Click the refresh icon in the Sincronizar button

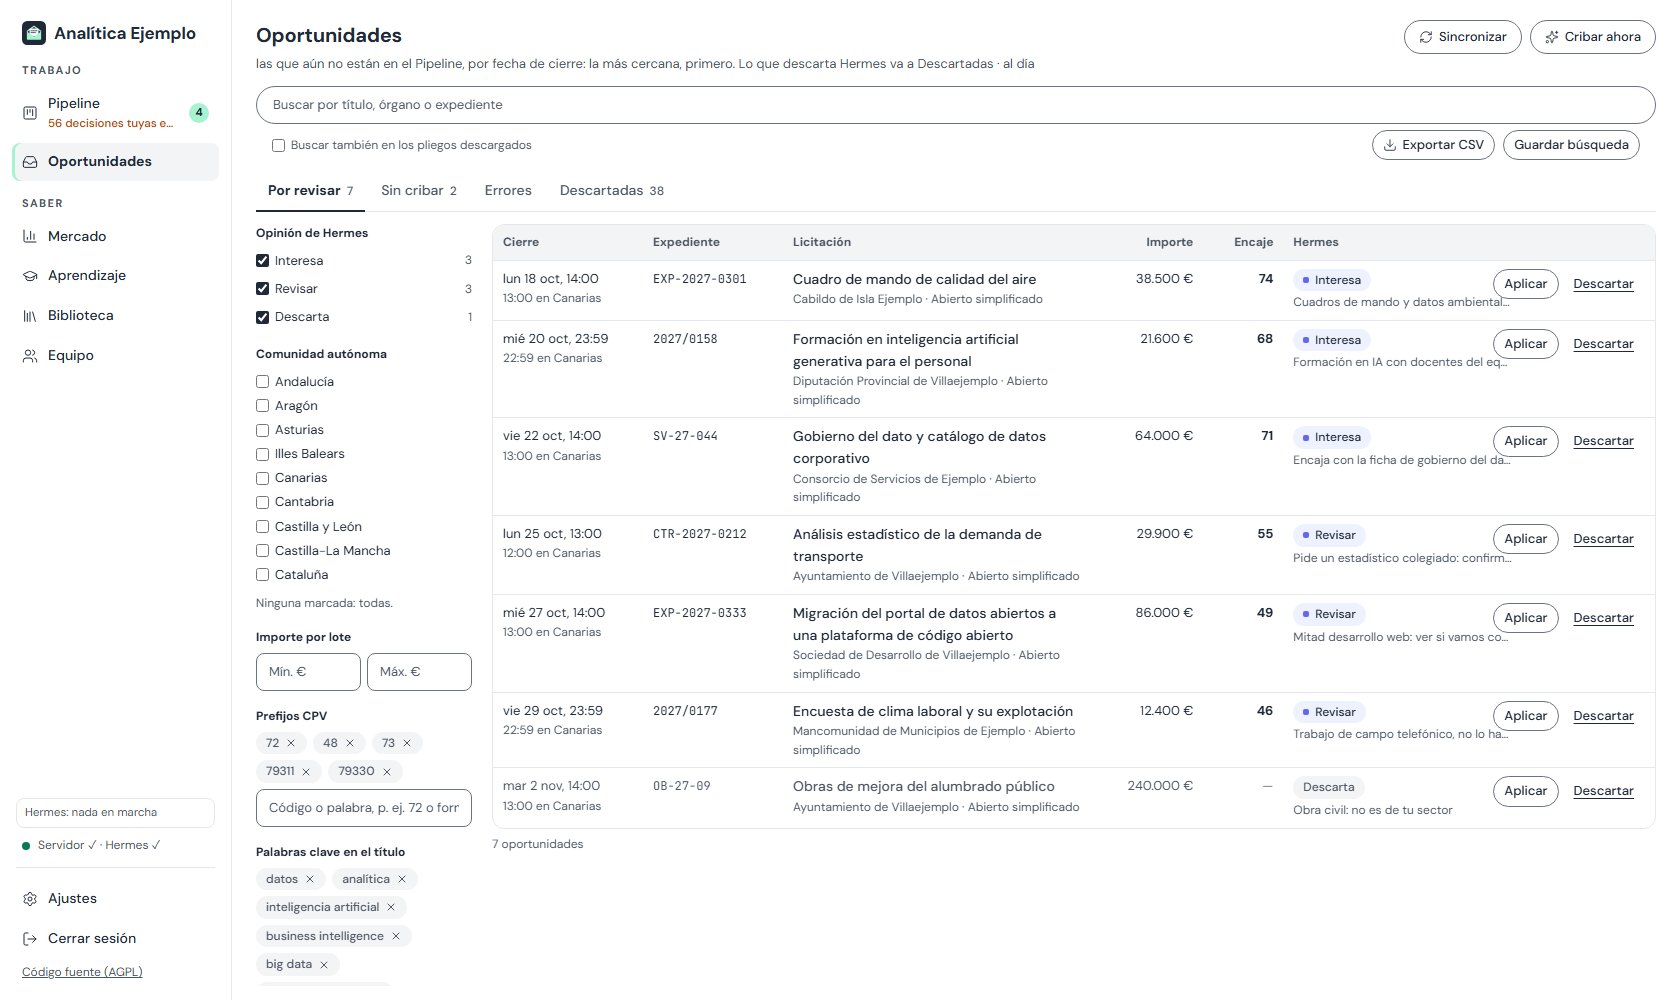(x=1426, y=37)
